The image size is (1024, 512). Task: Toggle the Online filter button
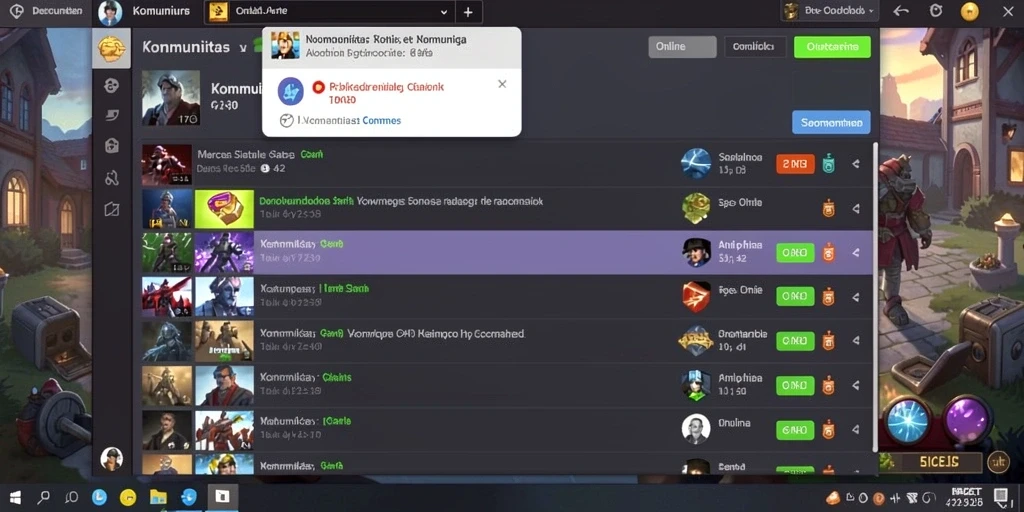682,47
